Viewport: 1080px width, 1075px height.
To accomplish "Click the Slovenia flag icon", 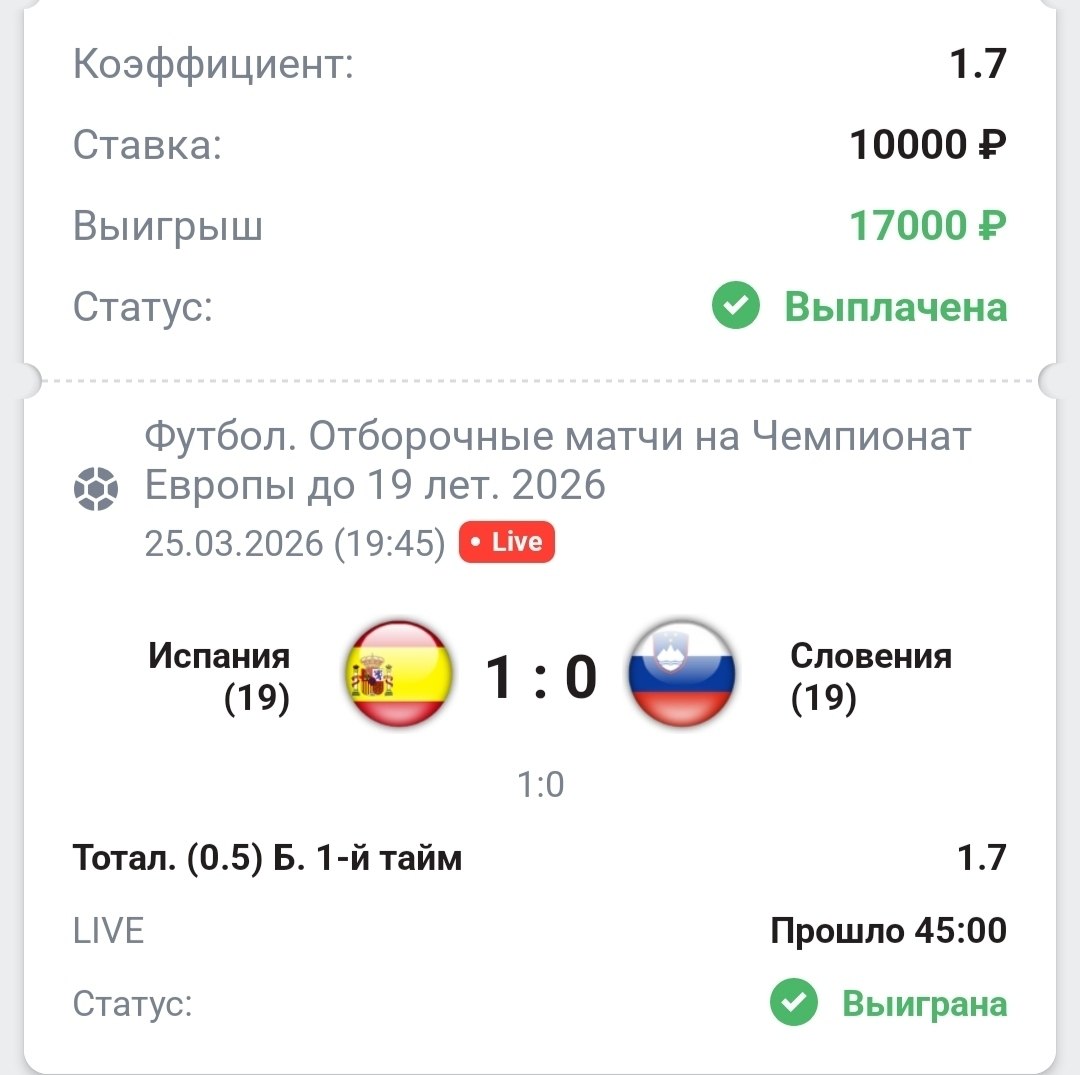I will [681, 673].
